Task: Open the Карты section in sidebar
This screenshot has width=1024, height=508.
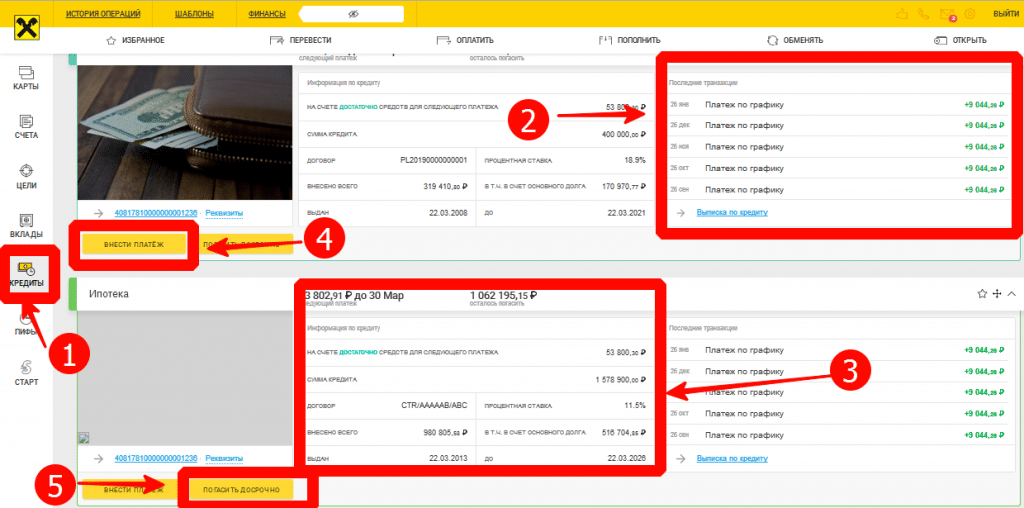Action: [x=26, y=76]
